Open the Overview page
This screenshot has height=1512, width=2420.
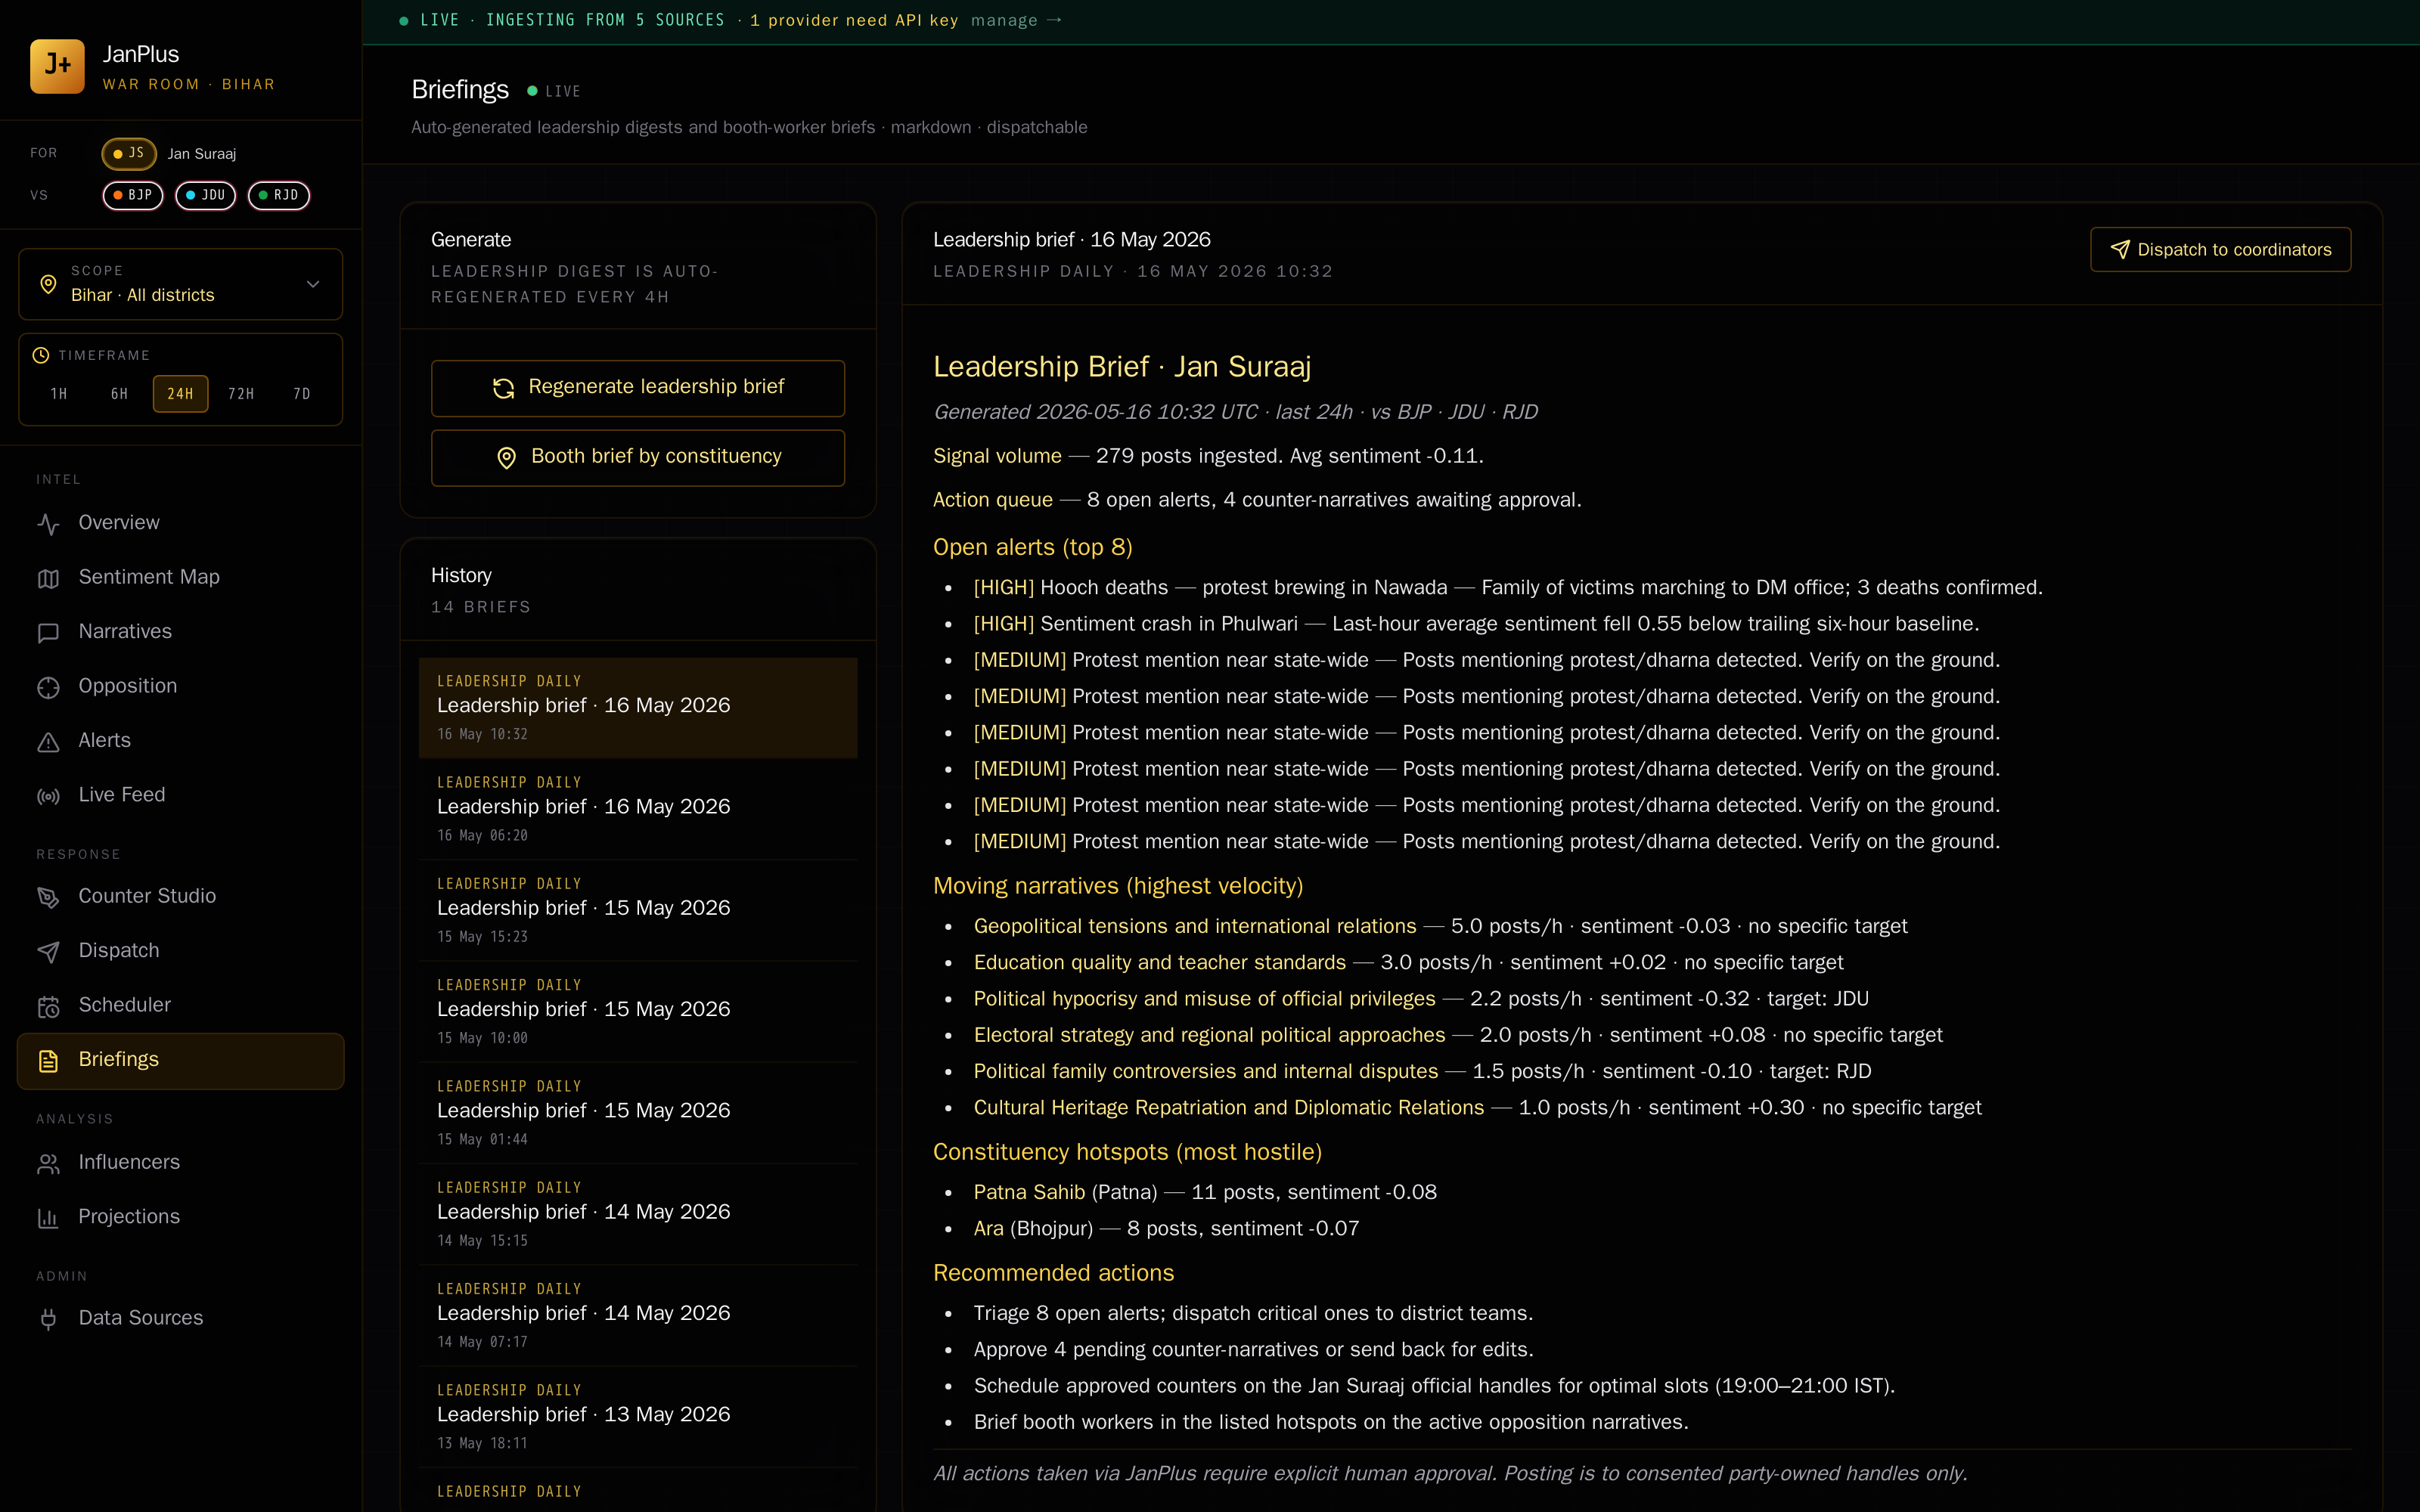[x=181, y=523]
